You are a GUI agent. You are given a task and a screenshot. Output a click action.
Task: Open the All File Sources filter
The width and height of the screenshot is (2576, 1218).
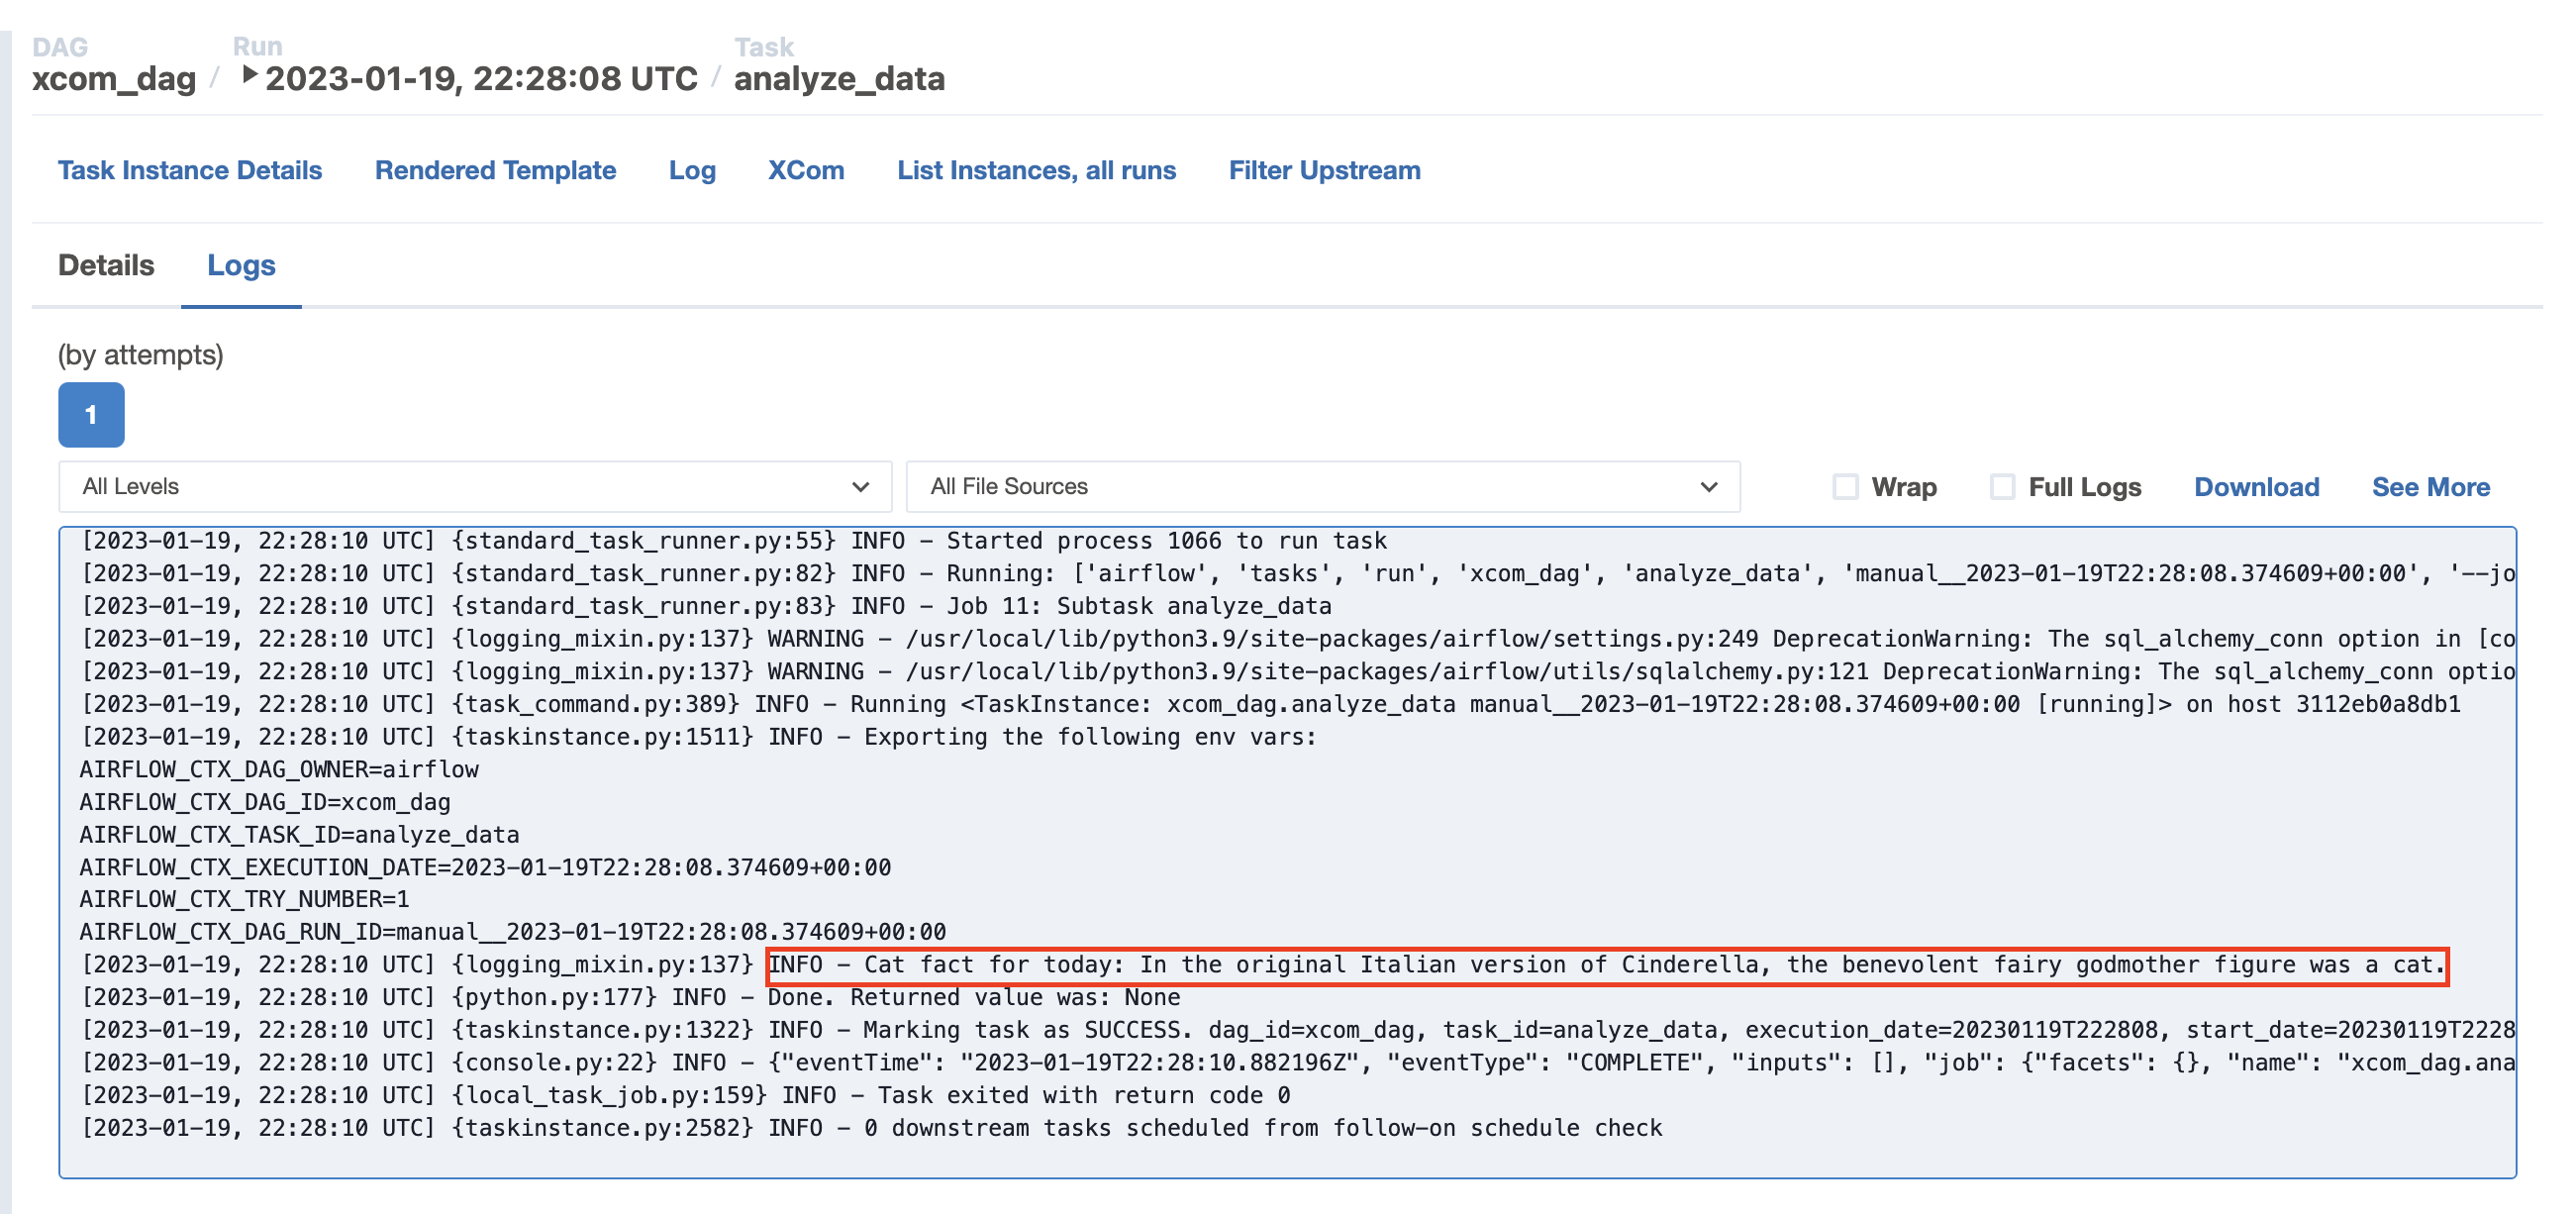[1322, 487]
